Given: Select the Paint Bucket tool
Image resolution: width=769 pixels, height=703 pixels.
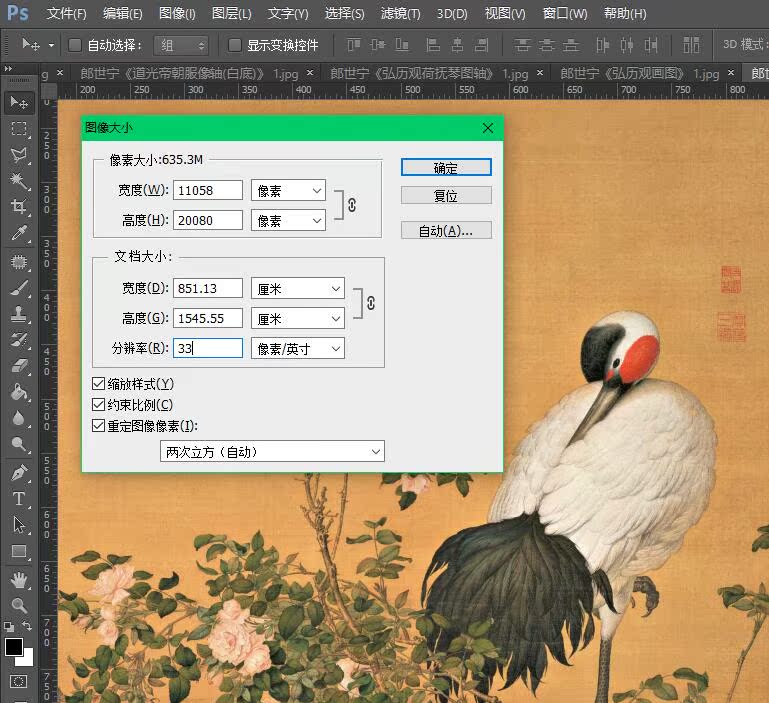Looking at the screenshot, I should [x=19, y=391].
